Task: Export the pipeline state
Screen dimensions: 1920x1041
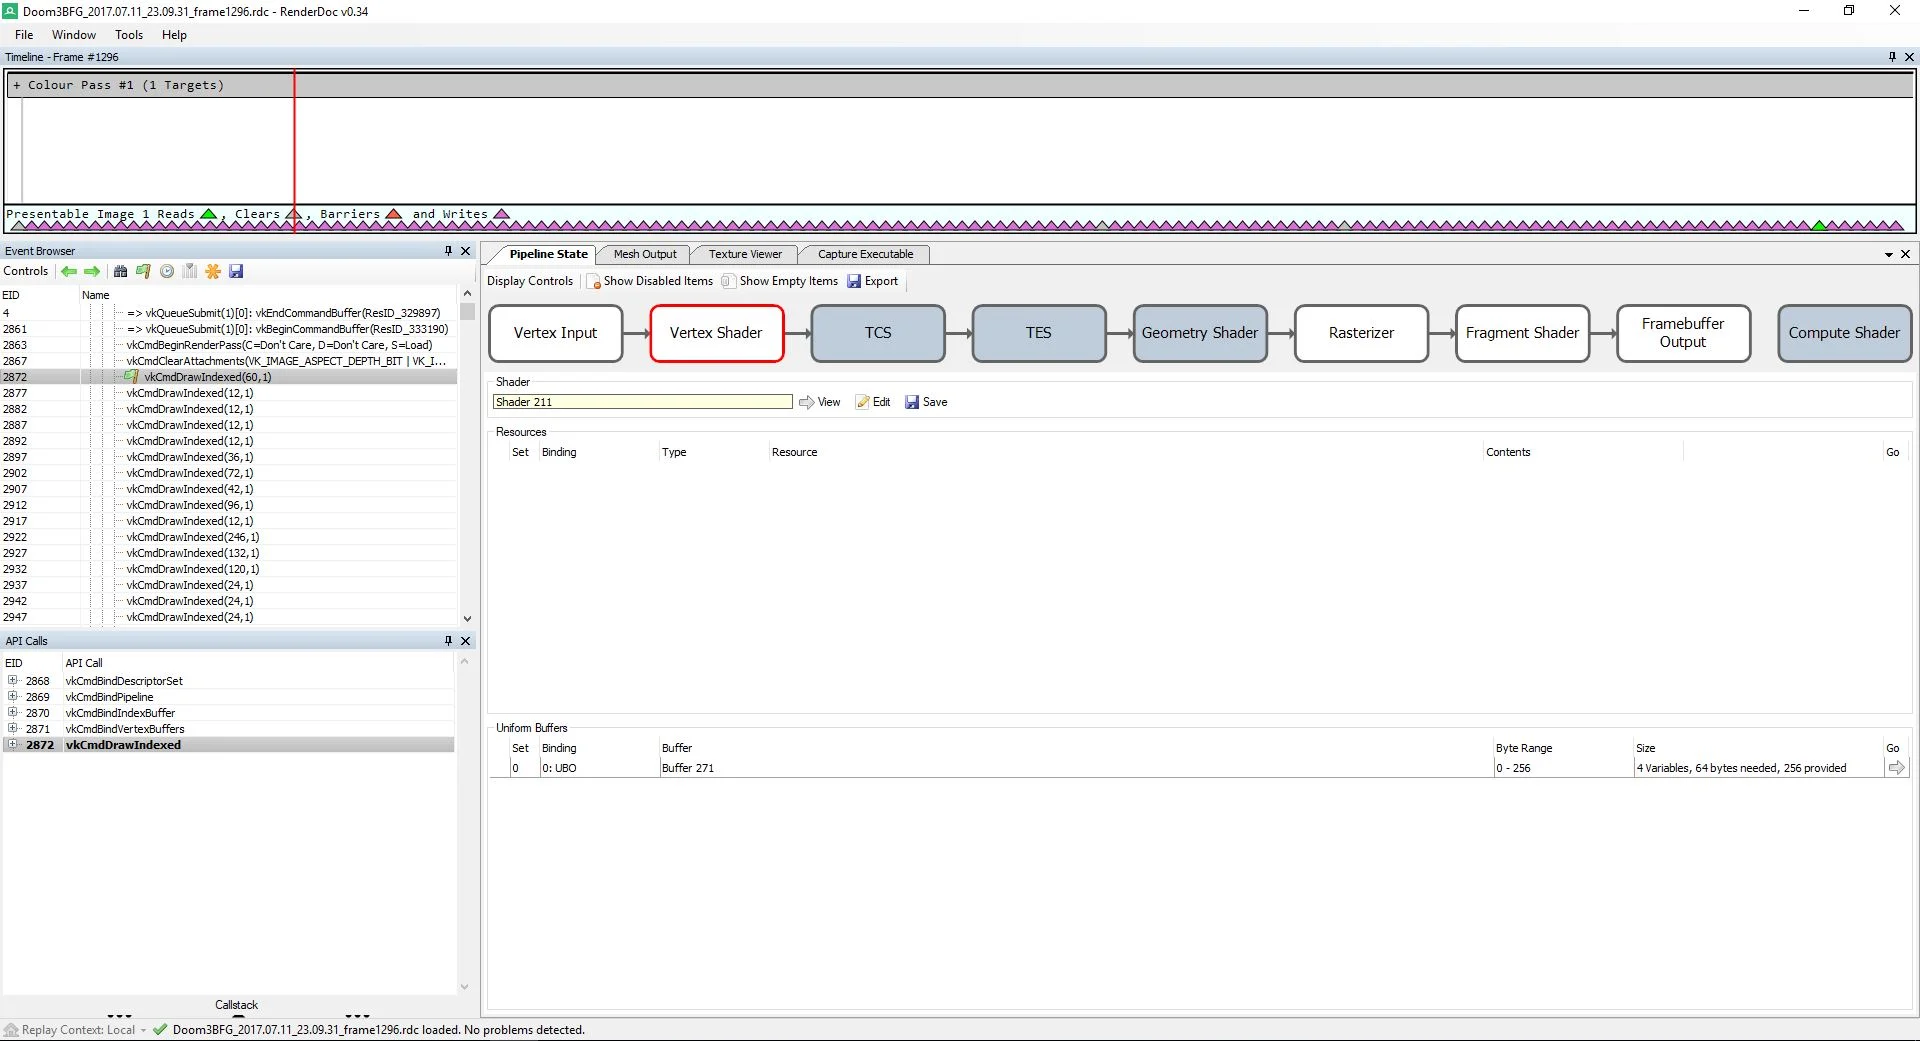Action: tap(873, 281)
